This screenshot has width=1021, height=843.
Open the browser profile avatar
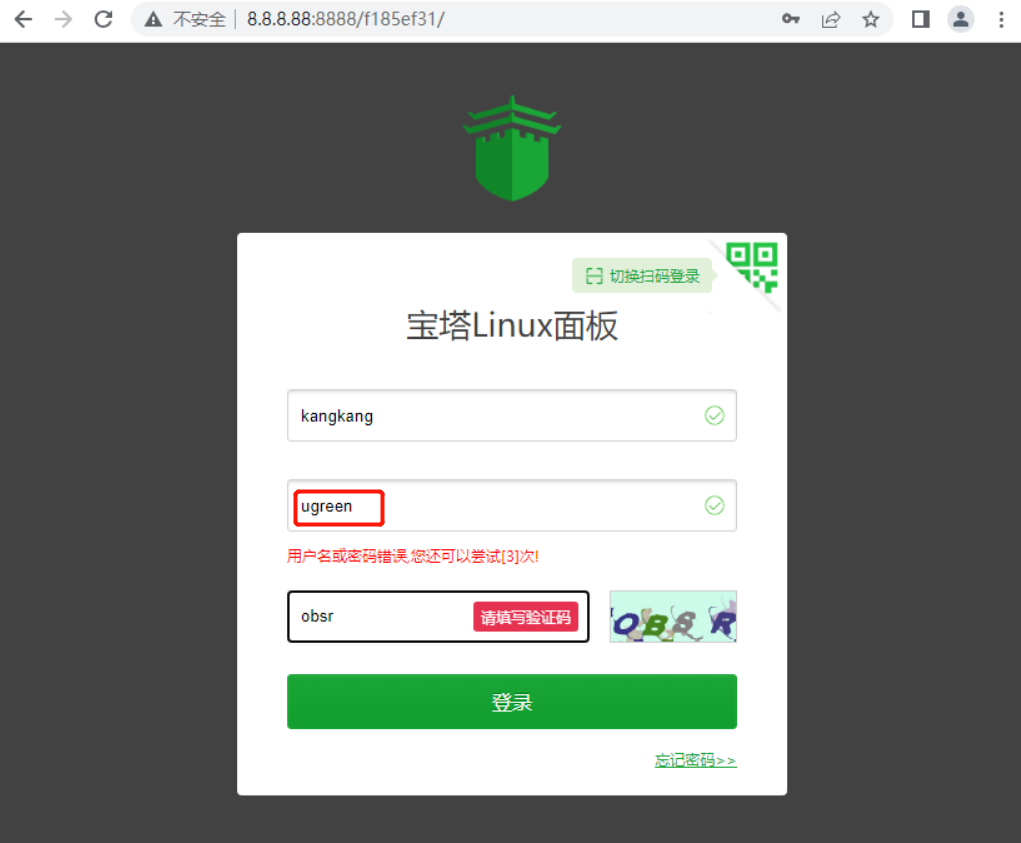960,20
